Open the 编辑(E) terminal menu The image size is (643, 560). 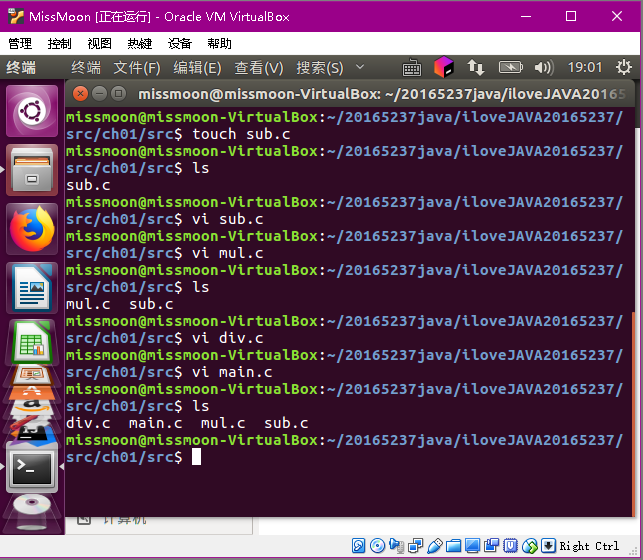click(x=197, y=68)
